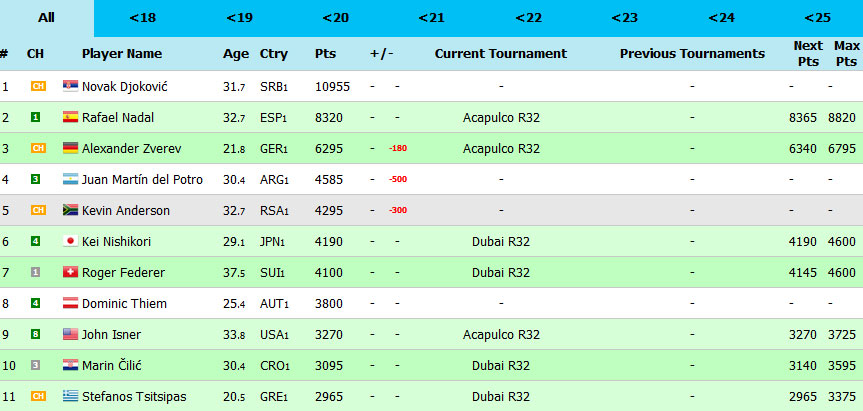
Task: Sort the table by Pts column header
Action: point(325,54)
